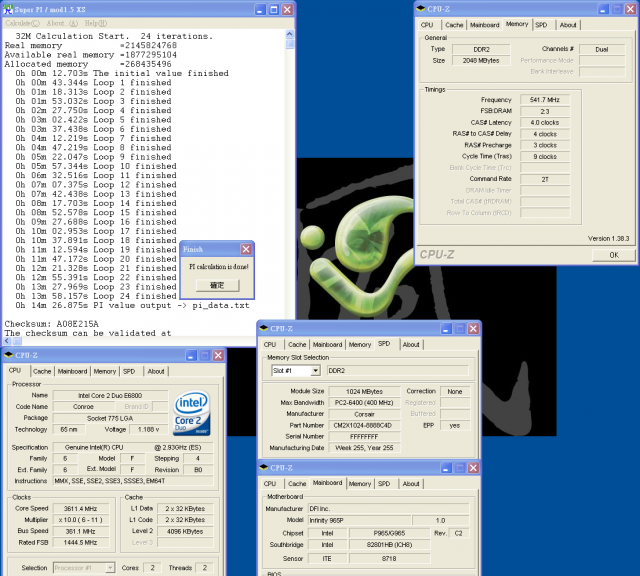Click CPU-Z icon in Mainboard window title bar
The width and height of the screenshot is (640, 576).
pos(264,467)
